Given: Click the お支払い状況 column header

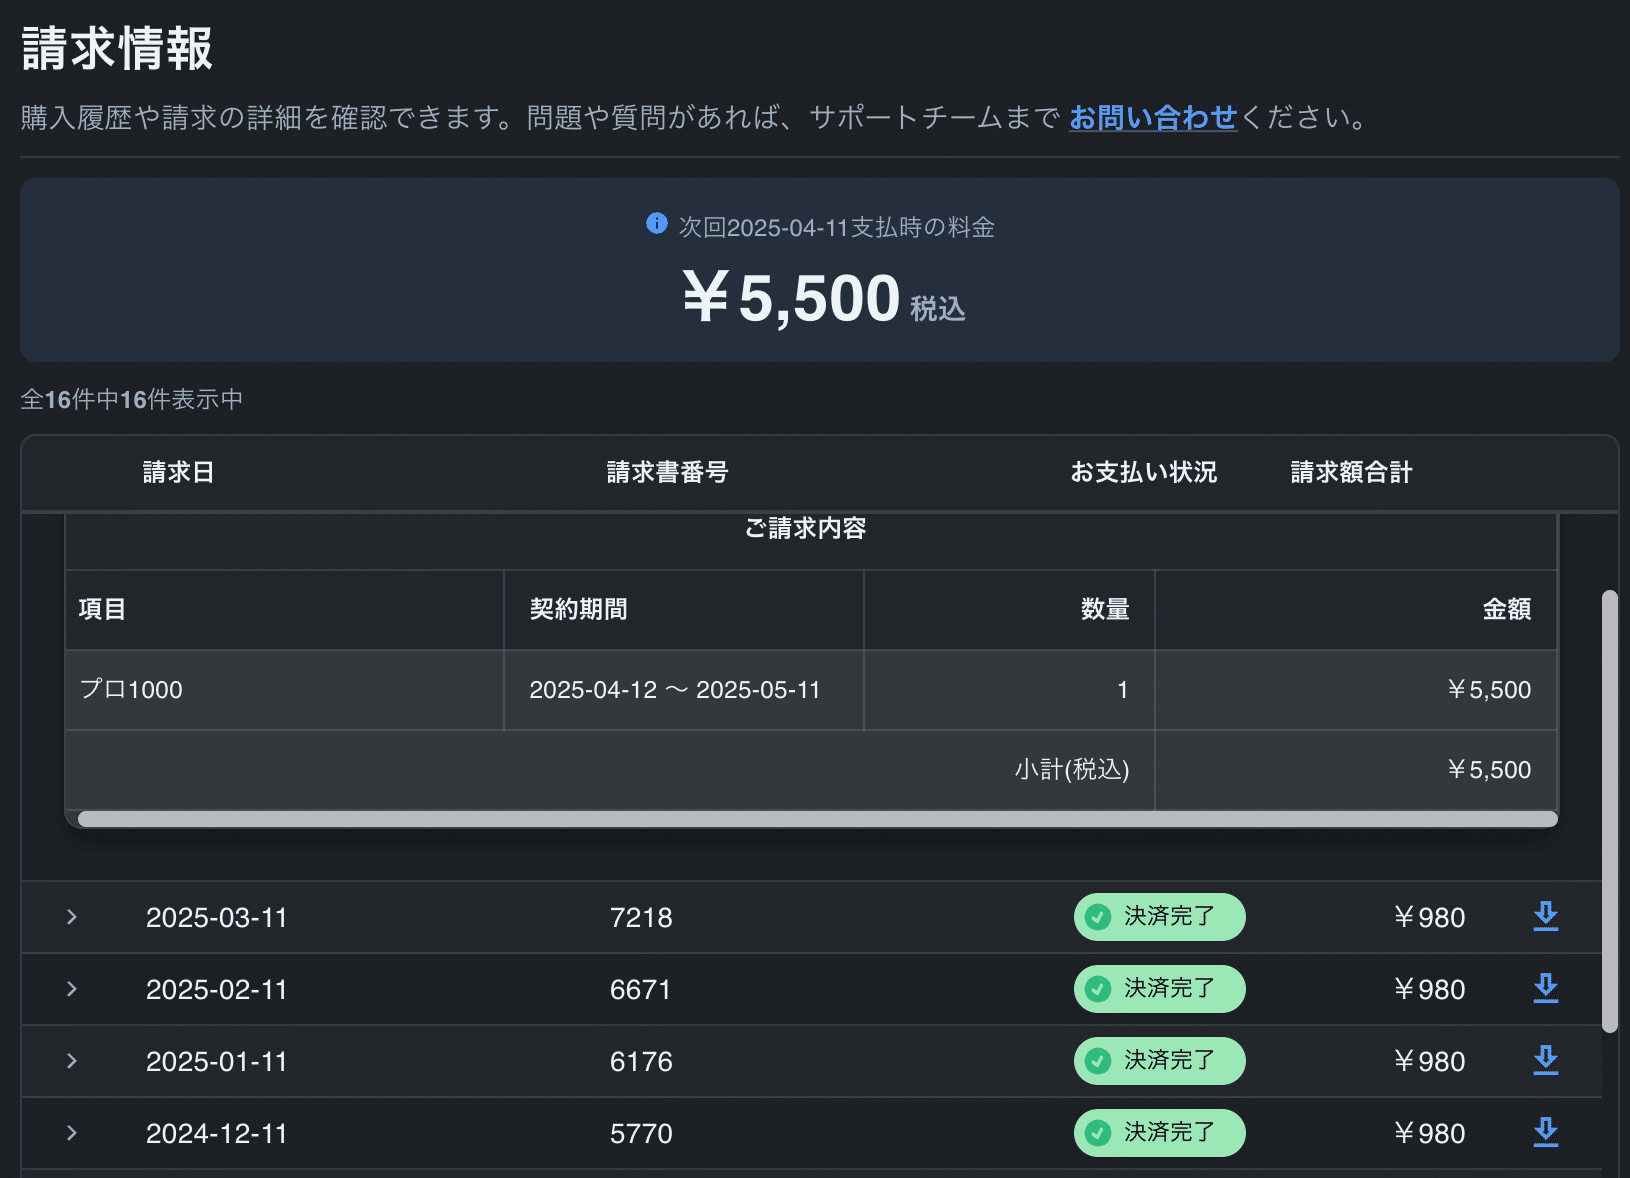Looking at the screenshot, I should pyautogui.click(x=1143, y=472).
